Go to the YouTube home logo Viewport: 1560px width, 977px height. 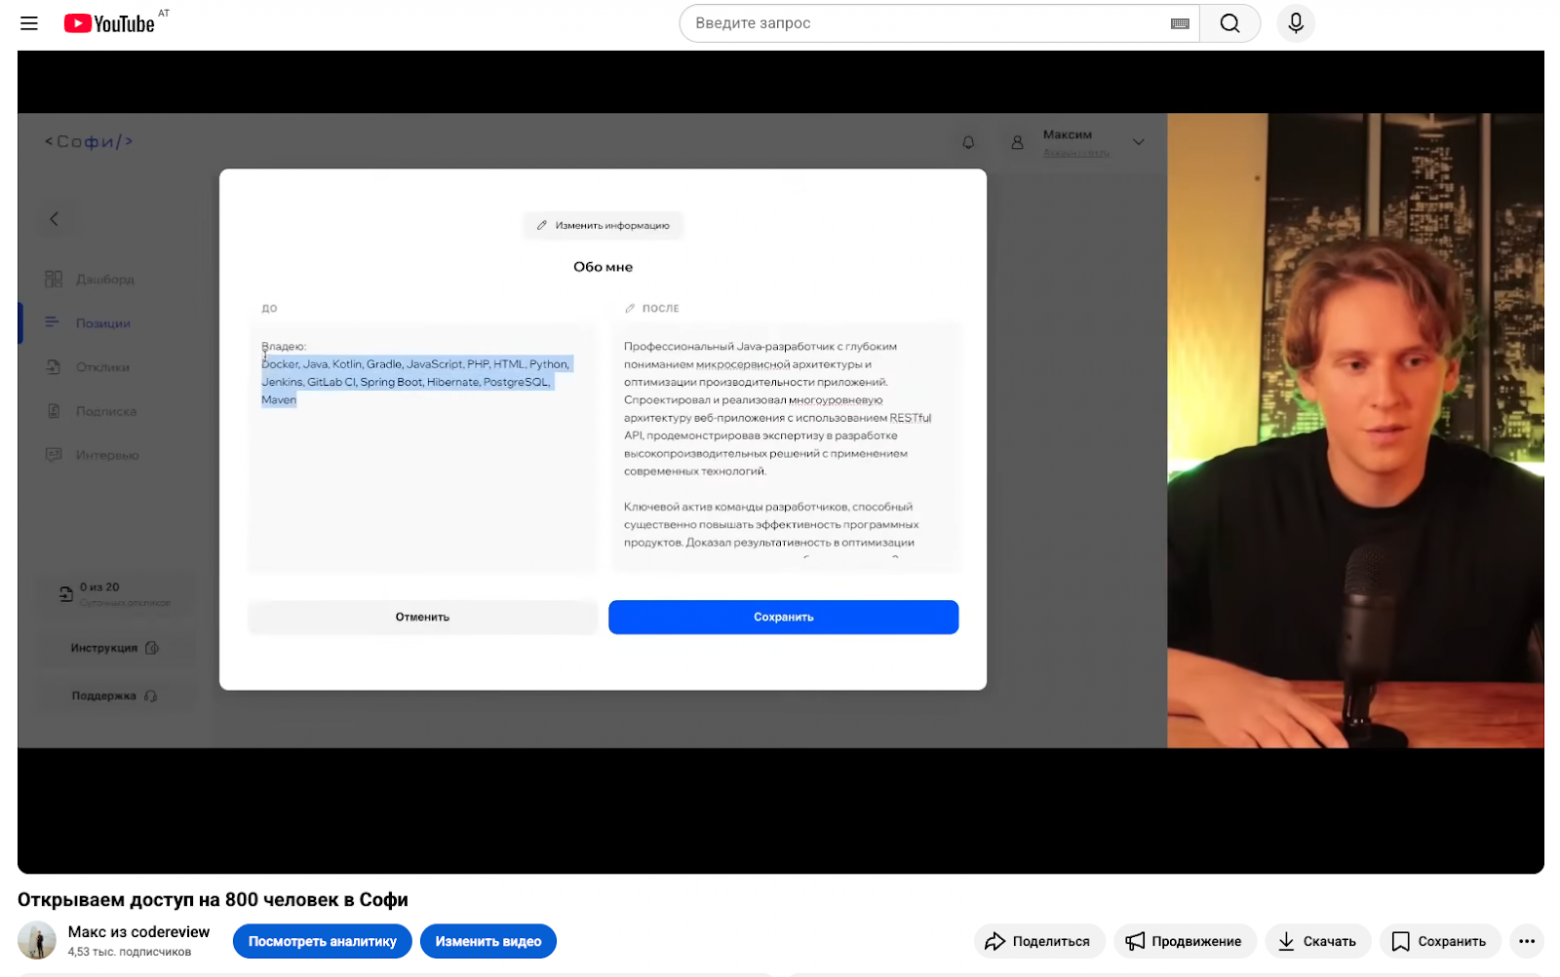pyautogui.click(x=109, y=23)
